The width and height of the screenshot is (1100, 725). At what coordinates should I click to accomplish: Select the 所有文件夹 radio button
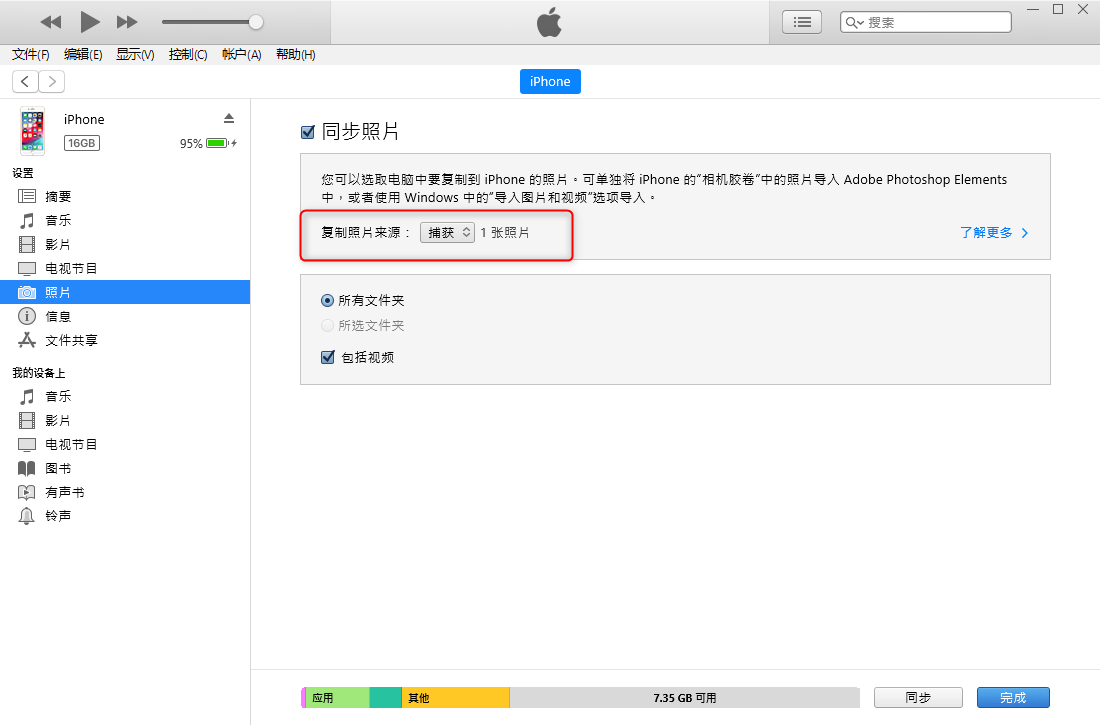click(x=327, y=300)
